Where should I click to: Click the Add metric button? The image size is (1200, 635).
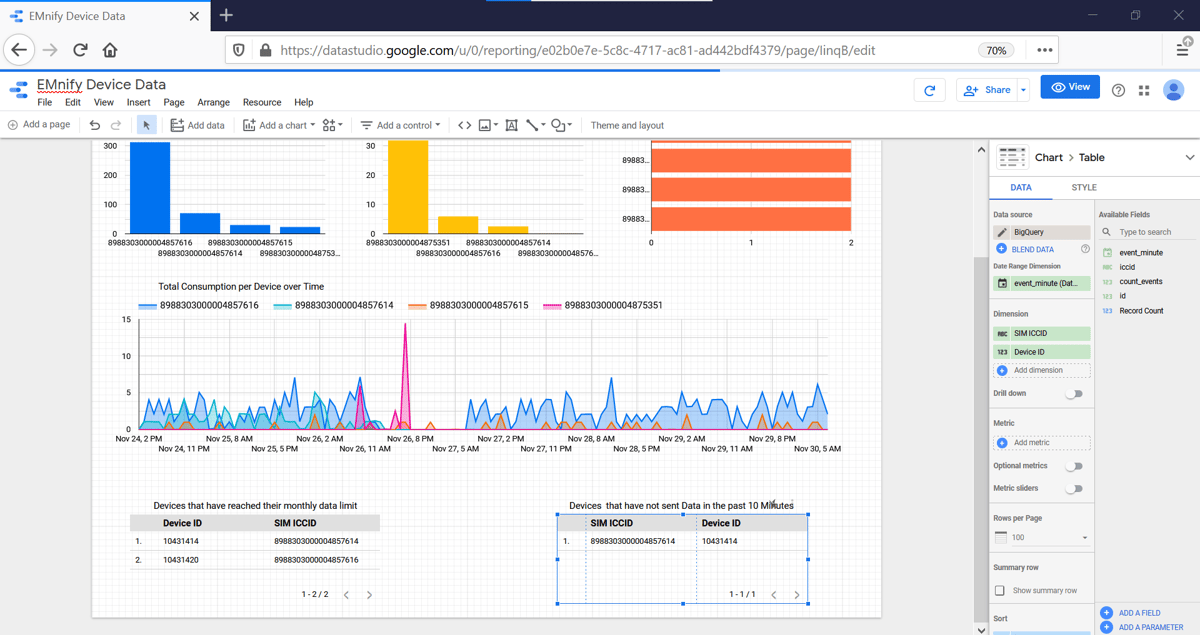pos(1041,442)
